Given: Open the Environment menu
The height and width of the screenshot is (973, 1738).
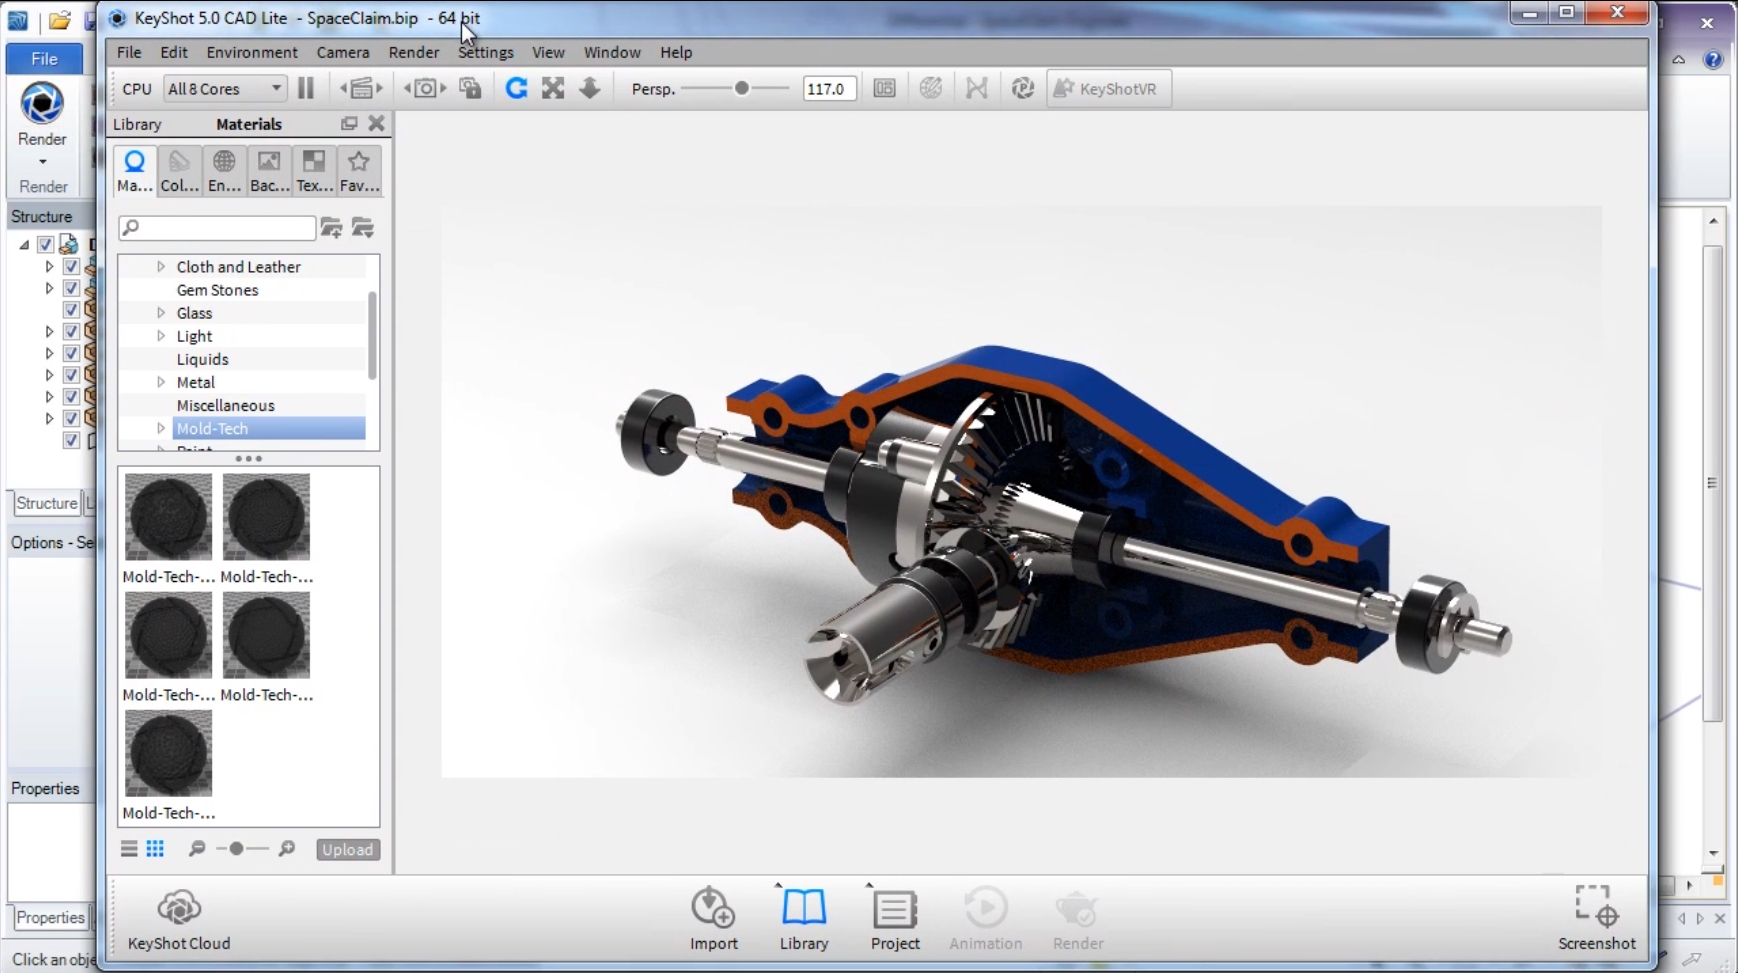Looking at the screenshot, I should pyautogui.click(x=251, y=52).
